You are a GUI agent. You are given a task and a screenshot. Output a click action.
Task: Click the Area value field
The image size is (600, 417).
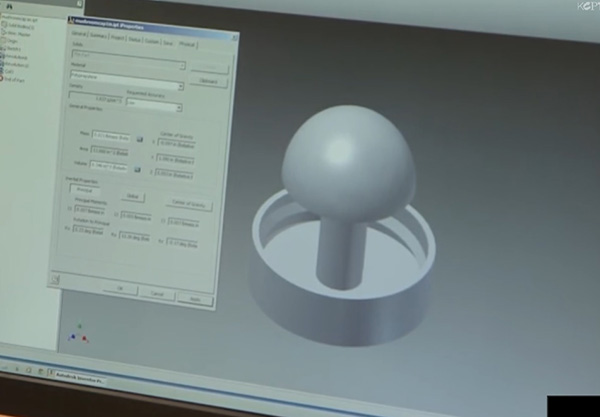tap(109, 151)
